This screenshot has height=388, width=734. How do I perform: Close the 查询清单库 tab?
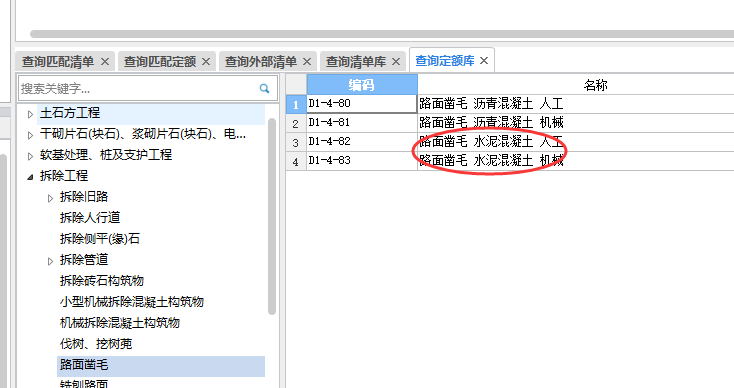(x=396, y=62)
